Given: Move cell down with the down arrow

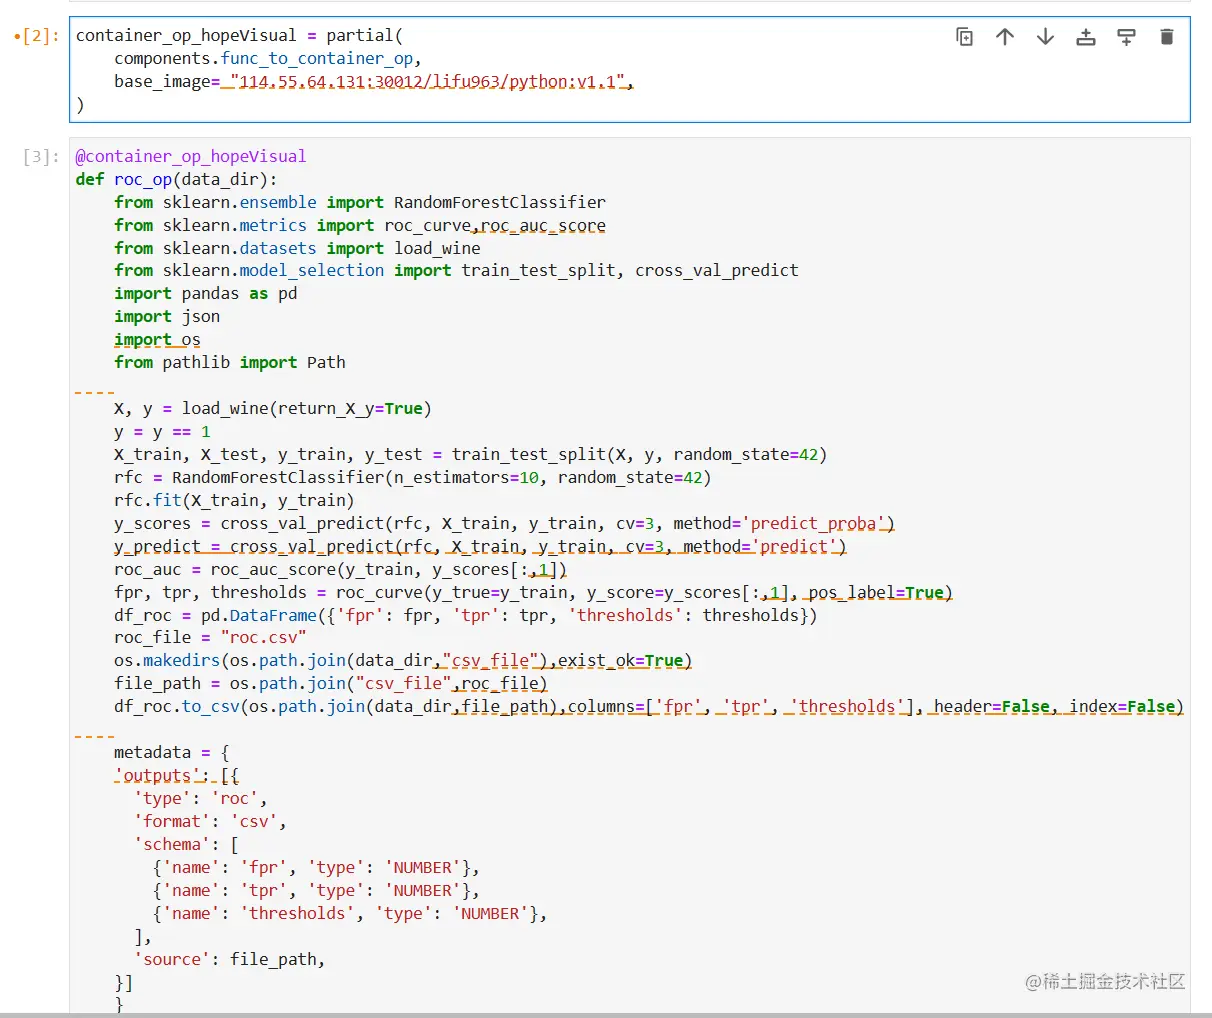Looking at the screenshot, I should click(x=1045, y=37).
